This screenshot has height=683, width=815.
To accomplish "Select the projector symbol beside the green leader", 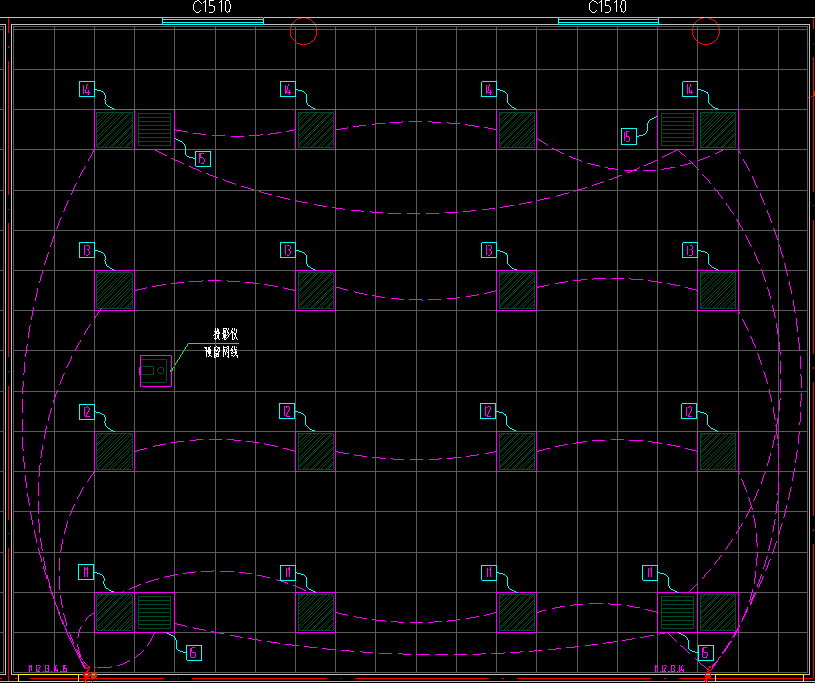I will (x=155, y=371).
